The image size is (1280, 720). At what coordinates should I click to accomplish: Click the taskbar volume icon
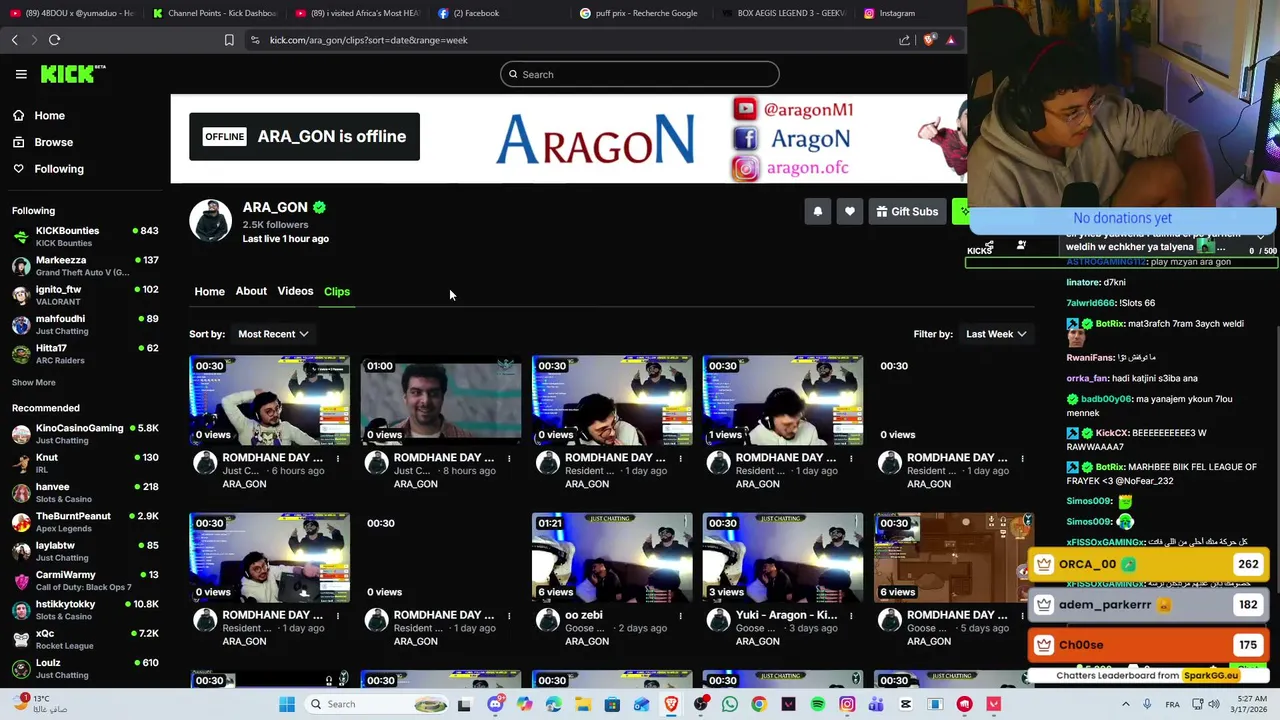click(1216, 704)
